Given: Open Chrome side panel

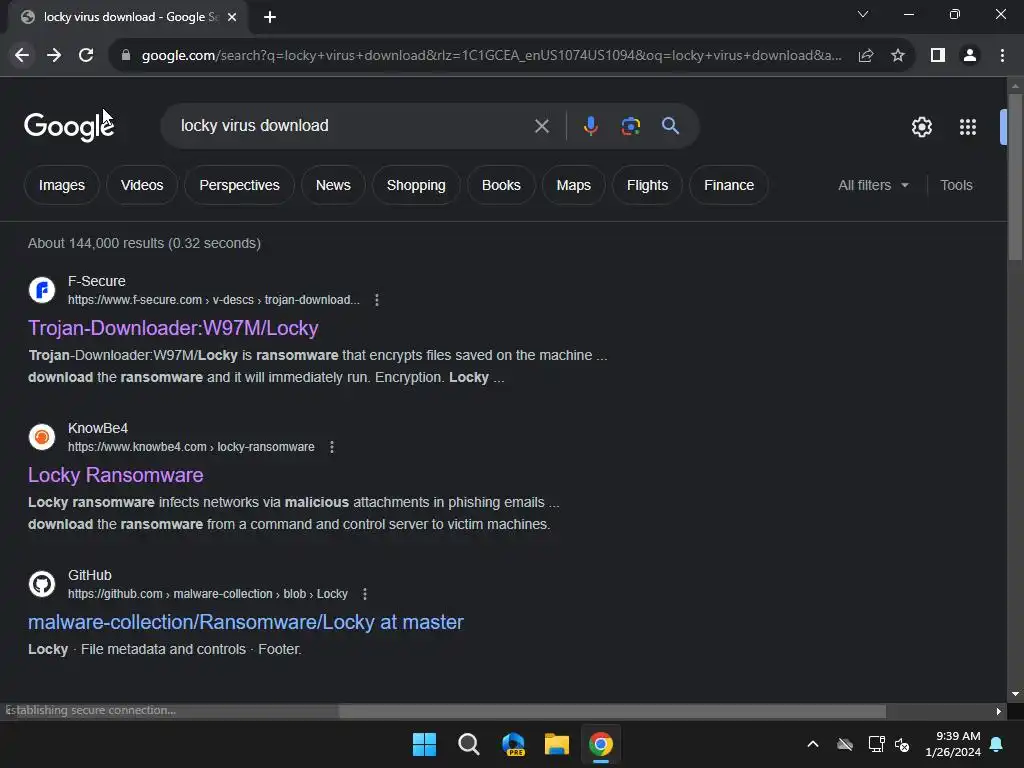Looking at the screenshot, I should (938, 56).
